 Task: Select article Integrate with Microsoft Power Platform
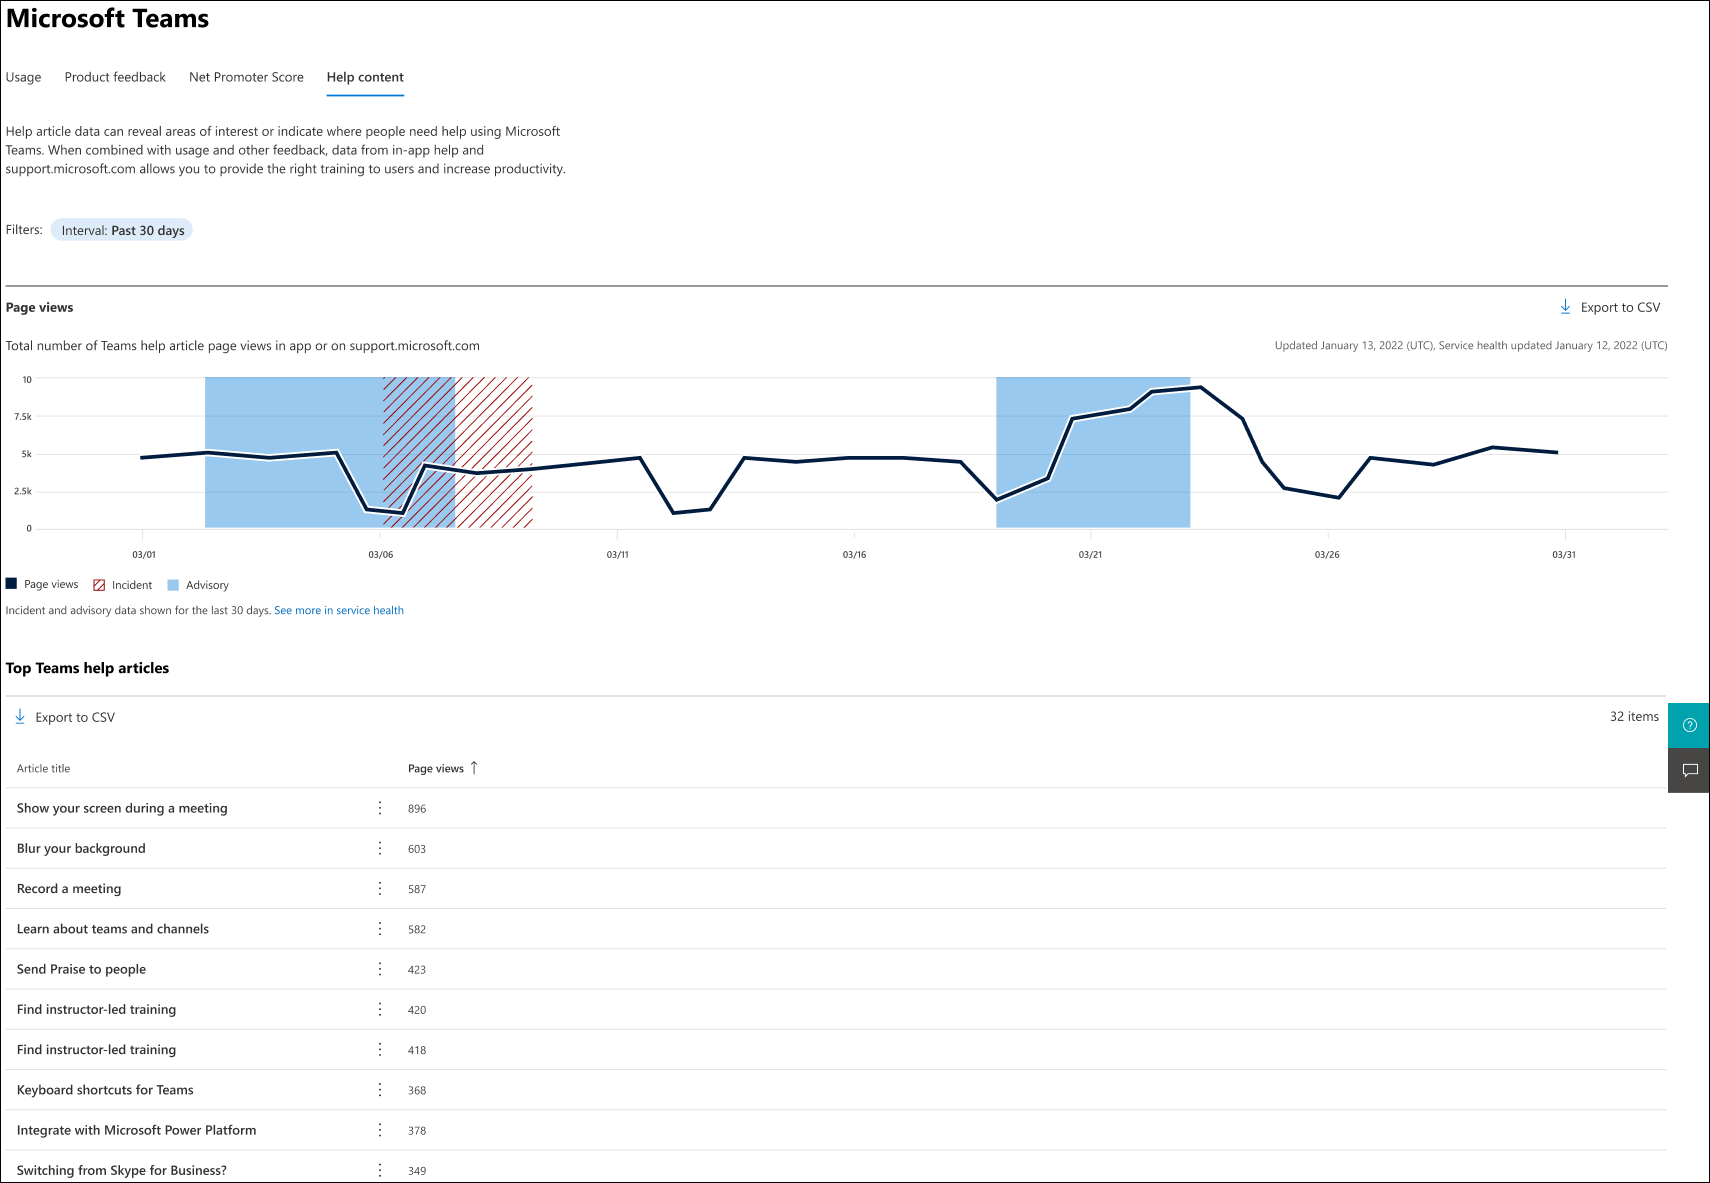136,1130
